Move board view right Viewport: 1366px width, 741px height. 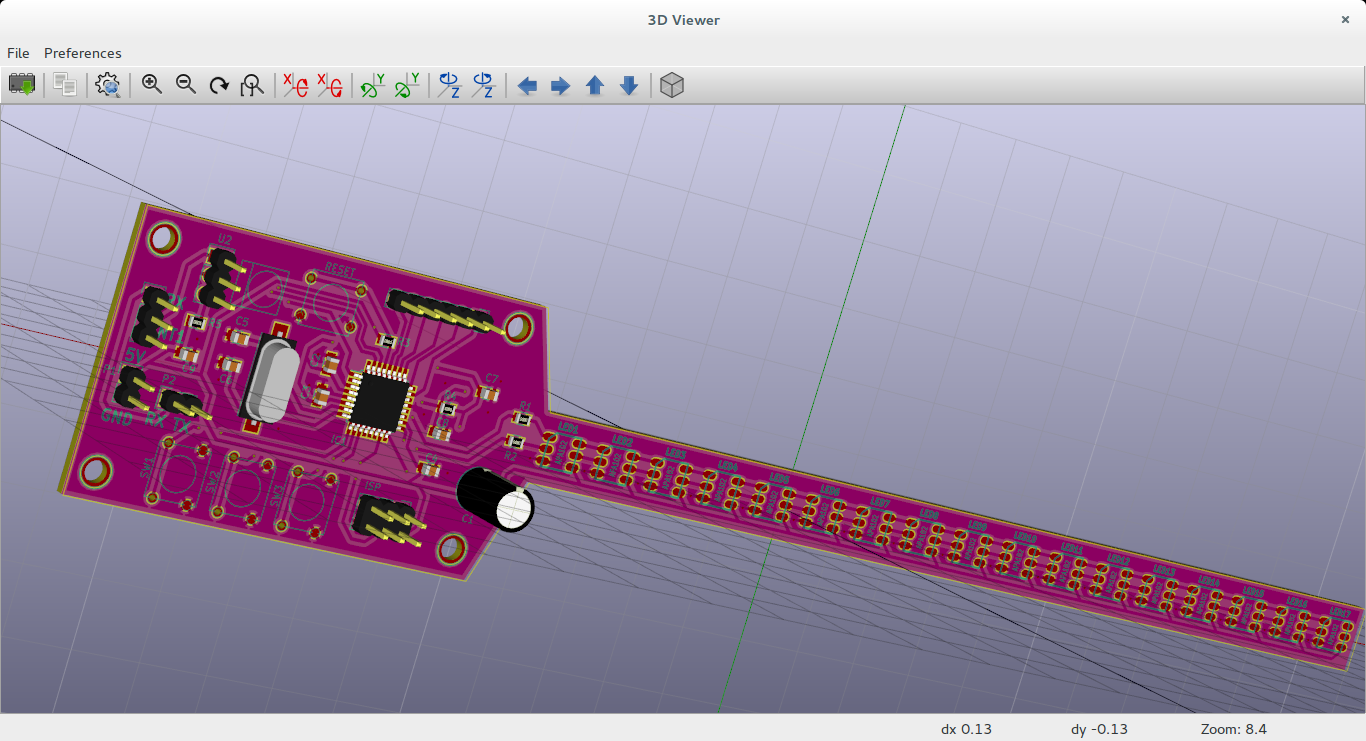pos(560,85)
